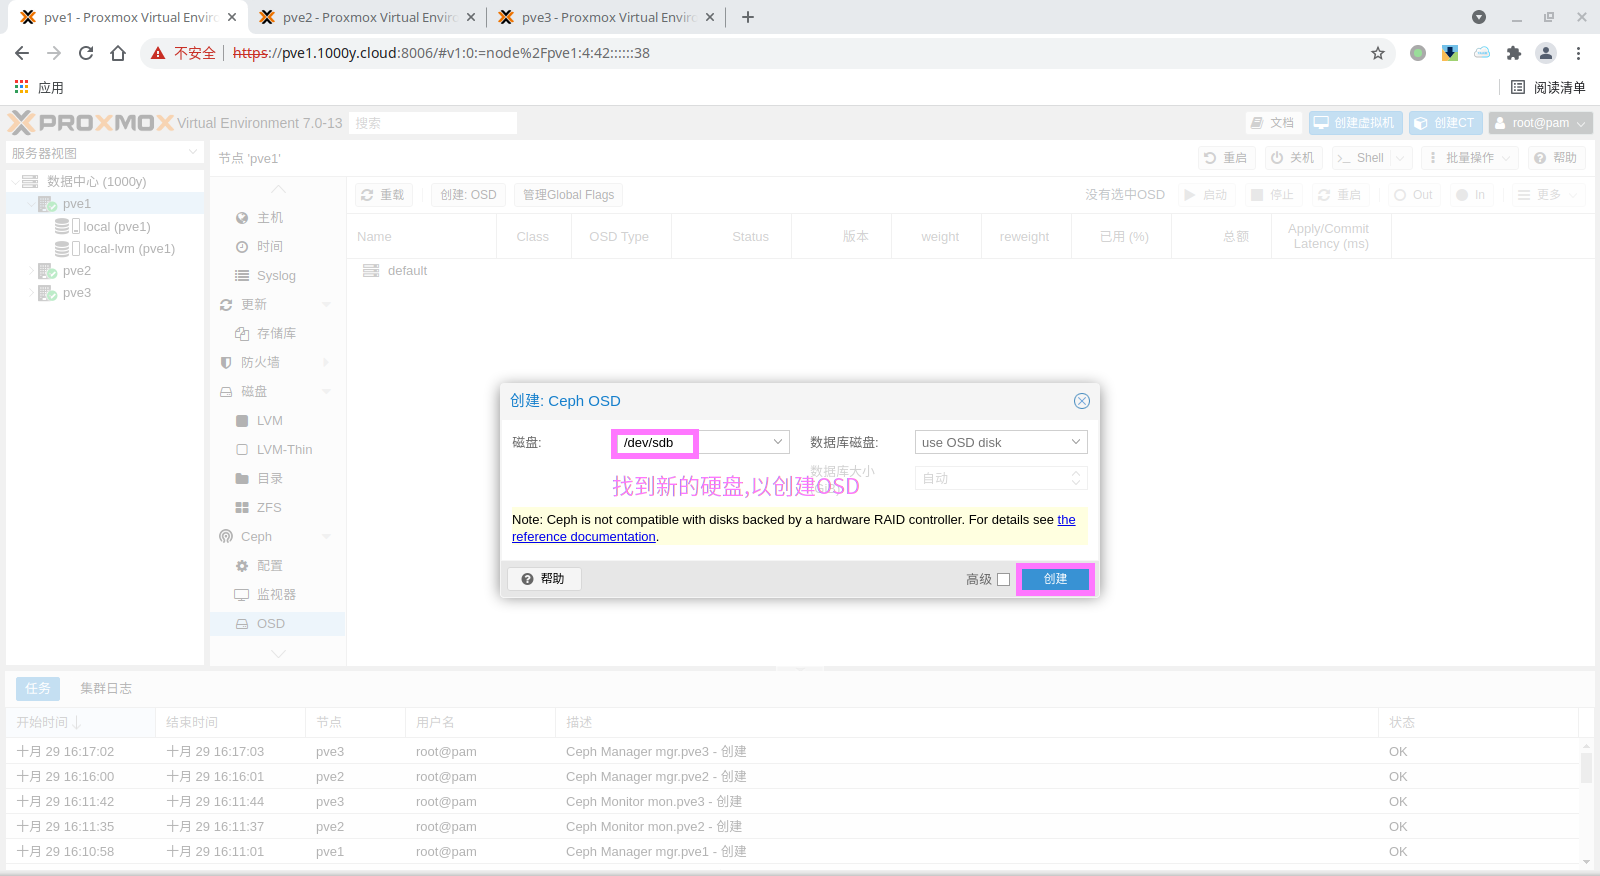Click the browser reload icon
The height and width of the screenshot is (876, 1600).
[86, 53]
